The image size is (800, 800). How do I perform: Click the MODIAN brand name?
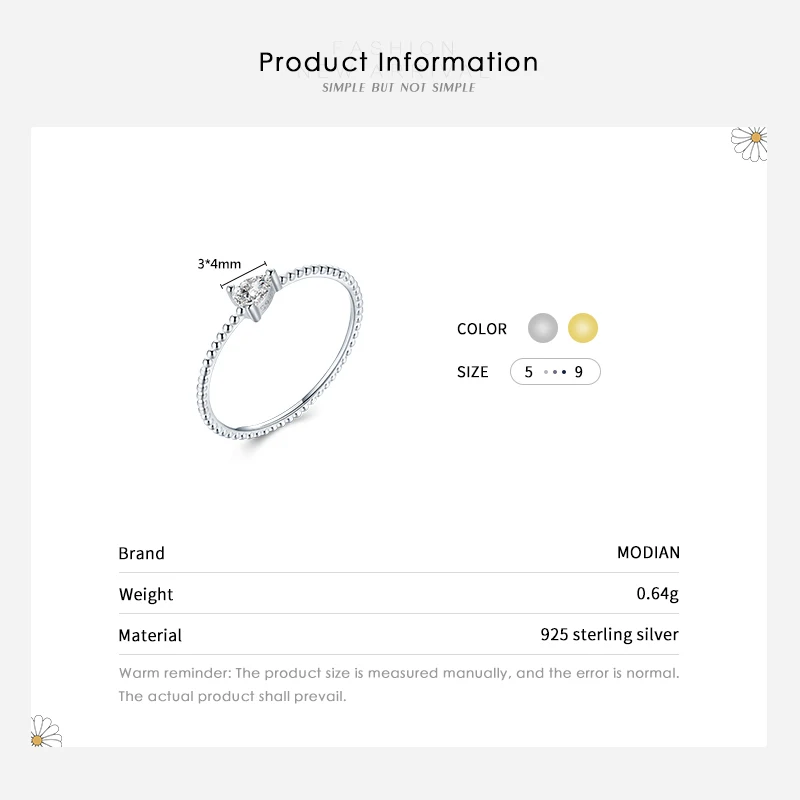pos(648,553)
